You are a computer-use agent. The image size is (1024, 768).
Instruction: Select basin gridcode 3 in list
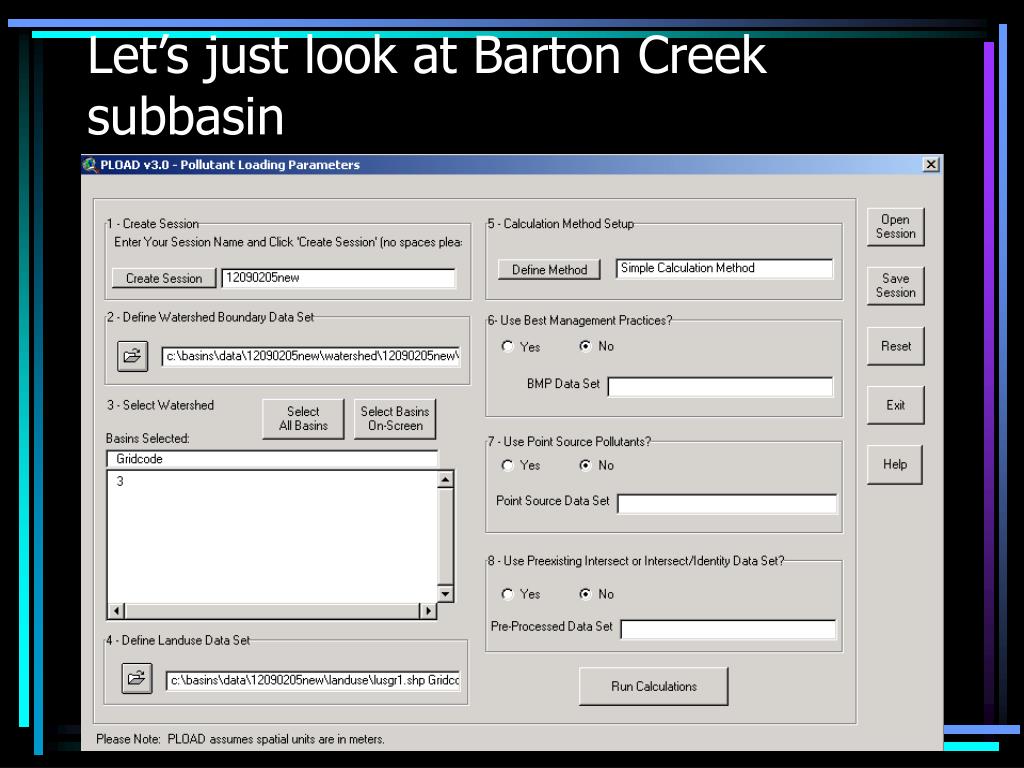pos(120,481)
